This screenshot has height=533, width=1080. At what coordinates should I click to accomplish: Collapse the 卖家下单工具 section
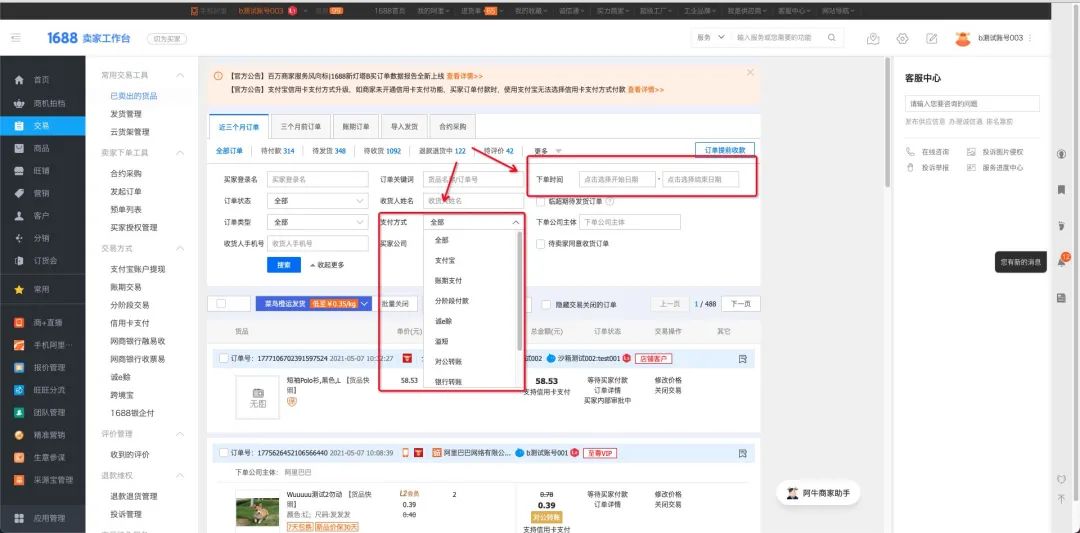click(180, 152)
